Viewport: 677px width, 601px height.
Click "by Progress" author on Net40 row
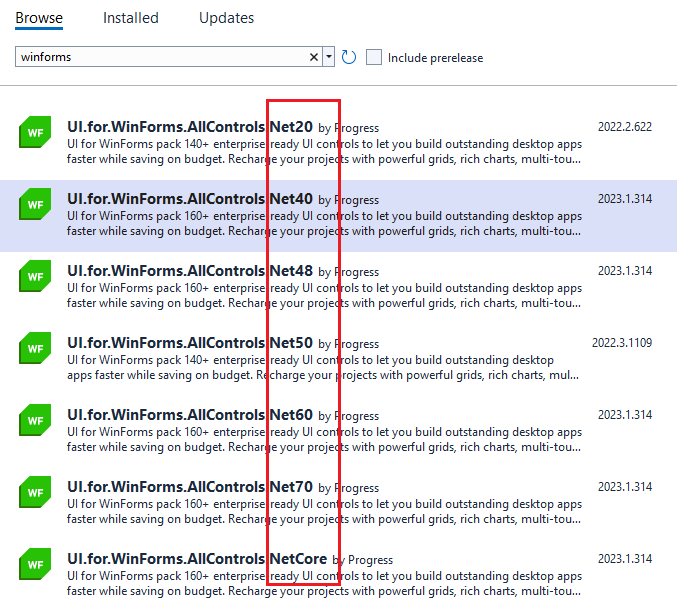click(348, 200)
